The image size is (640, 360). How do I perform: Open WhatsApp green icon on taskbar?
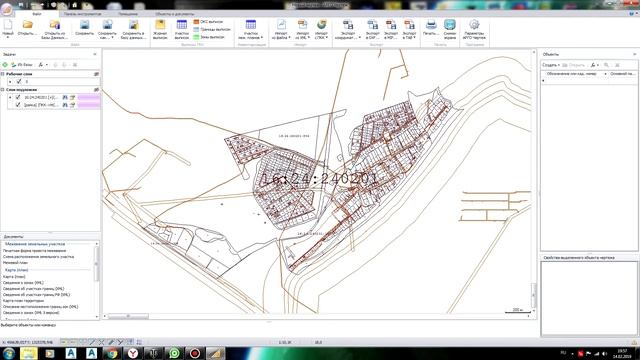tap(174, 353)
